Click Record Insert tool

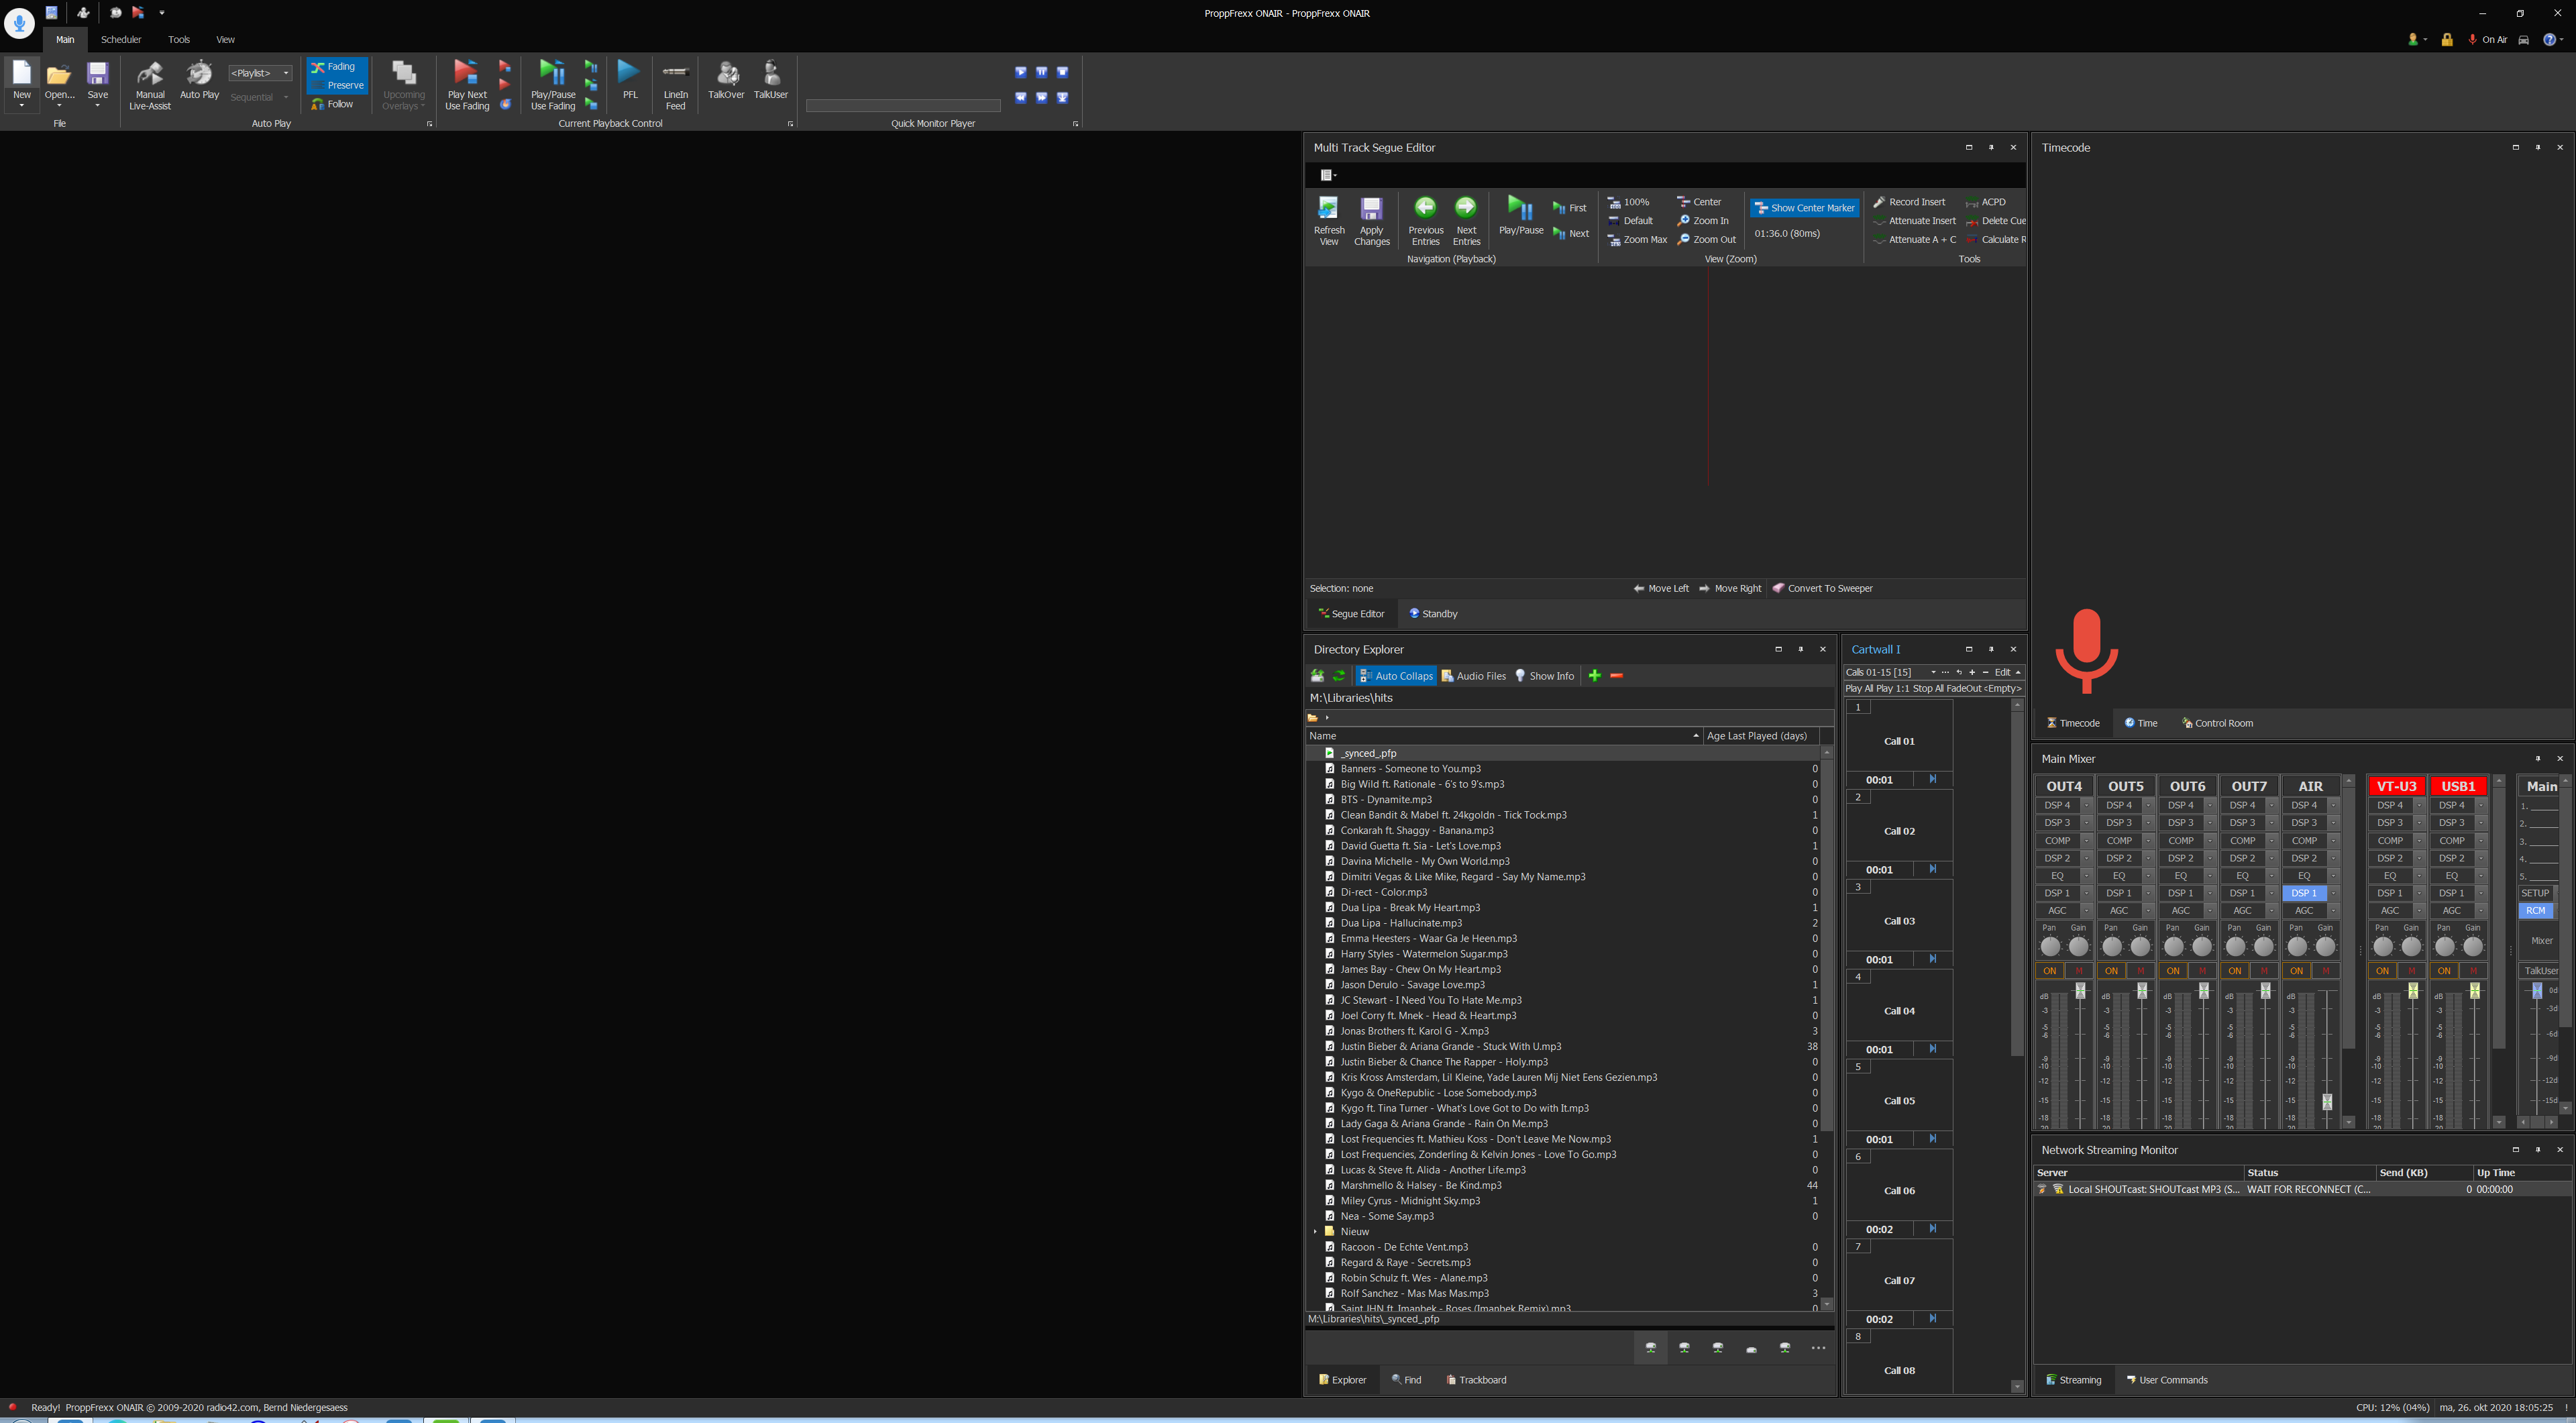coord(1909,202)
